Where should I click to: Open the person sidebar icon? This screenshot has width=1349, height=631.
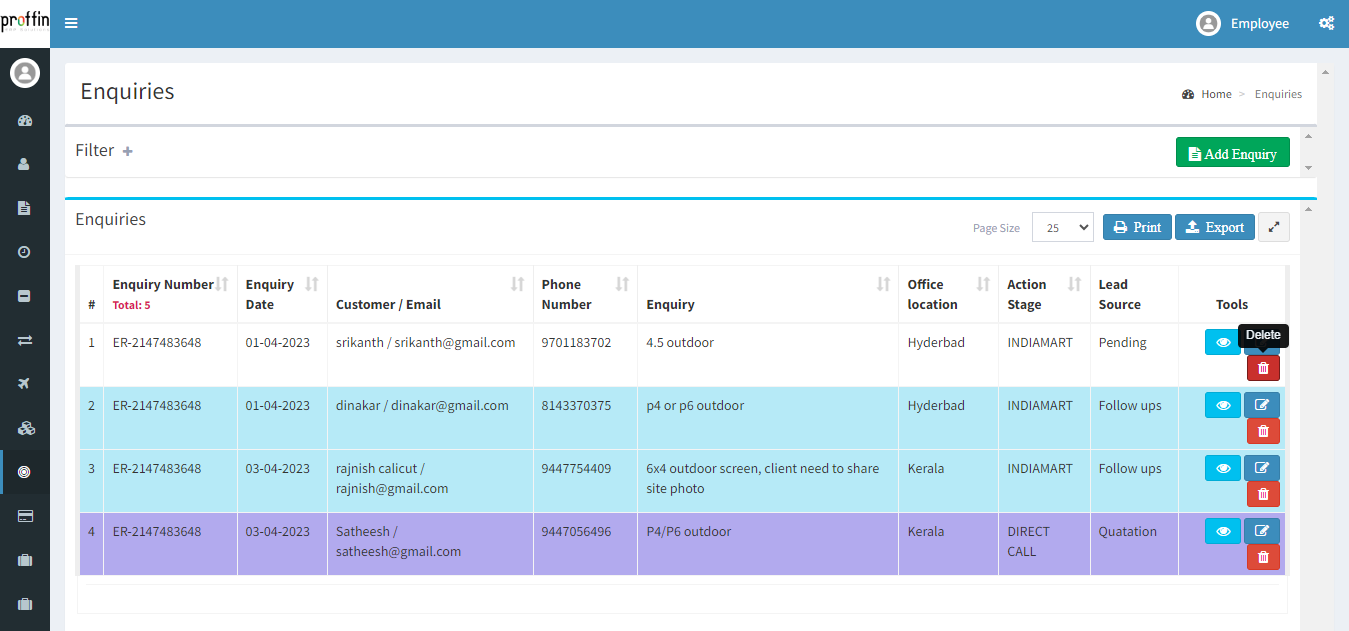click(25, 164)
